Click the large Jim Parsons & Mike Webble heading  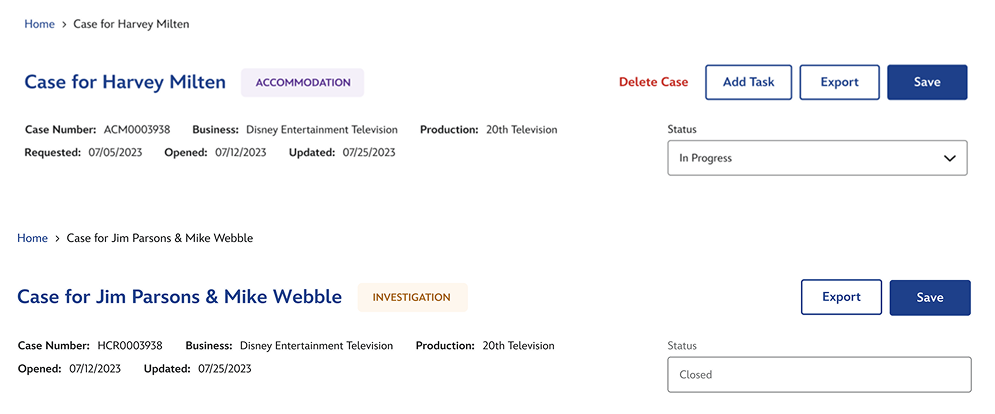(x=180, y=297)
